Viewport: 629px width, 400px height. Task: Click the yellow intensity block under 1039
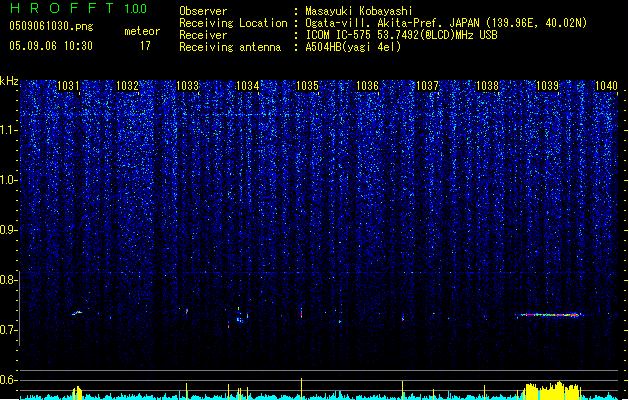click(x=552, y=391)
